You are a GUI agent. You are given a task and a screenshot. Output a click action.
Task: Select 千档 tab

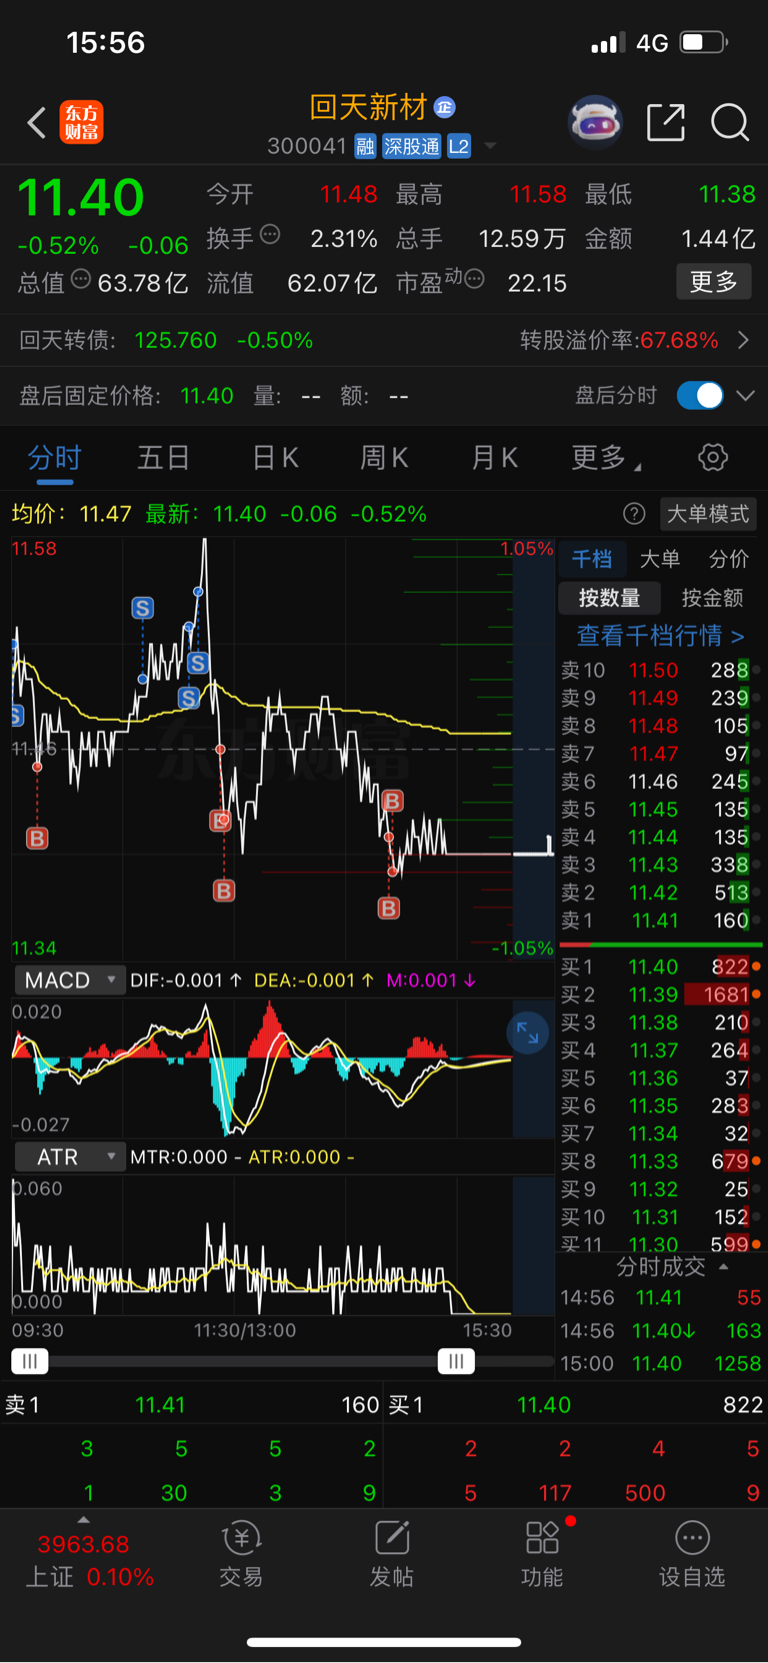pos(592,559)
